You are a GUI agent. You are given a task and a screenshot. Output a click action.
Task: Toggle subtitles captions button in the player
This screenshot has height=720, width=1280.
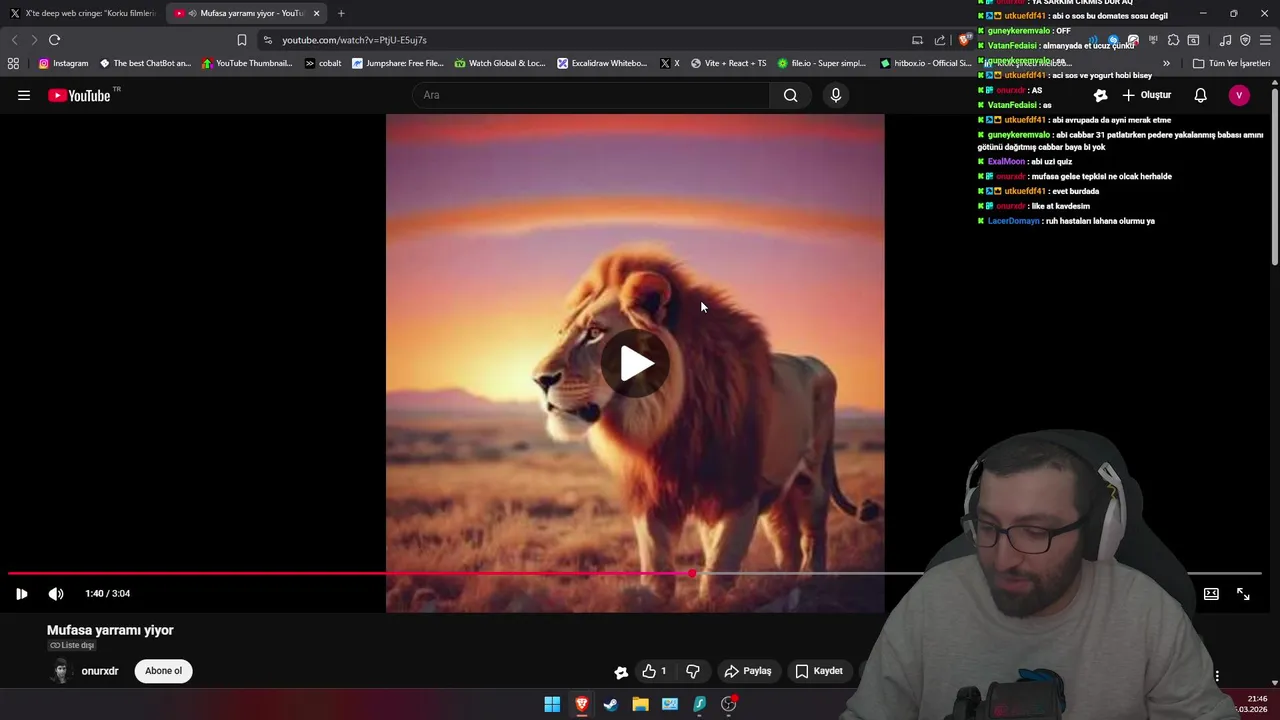(1211, 594)
